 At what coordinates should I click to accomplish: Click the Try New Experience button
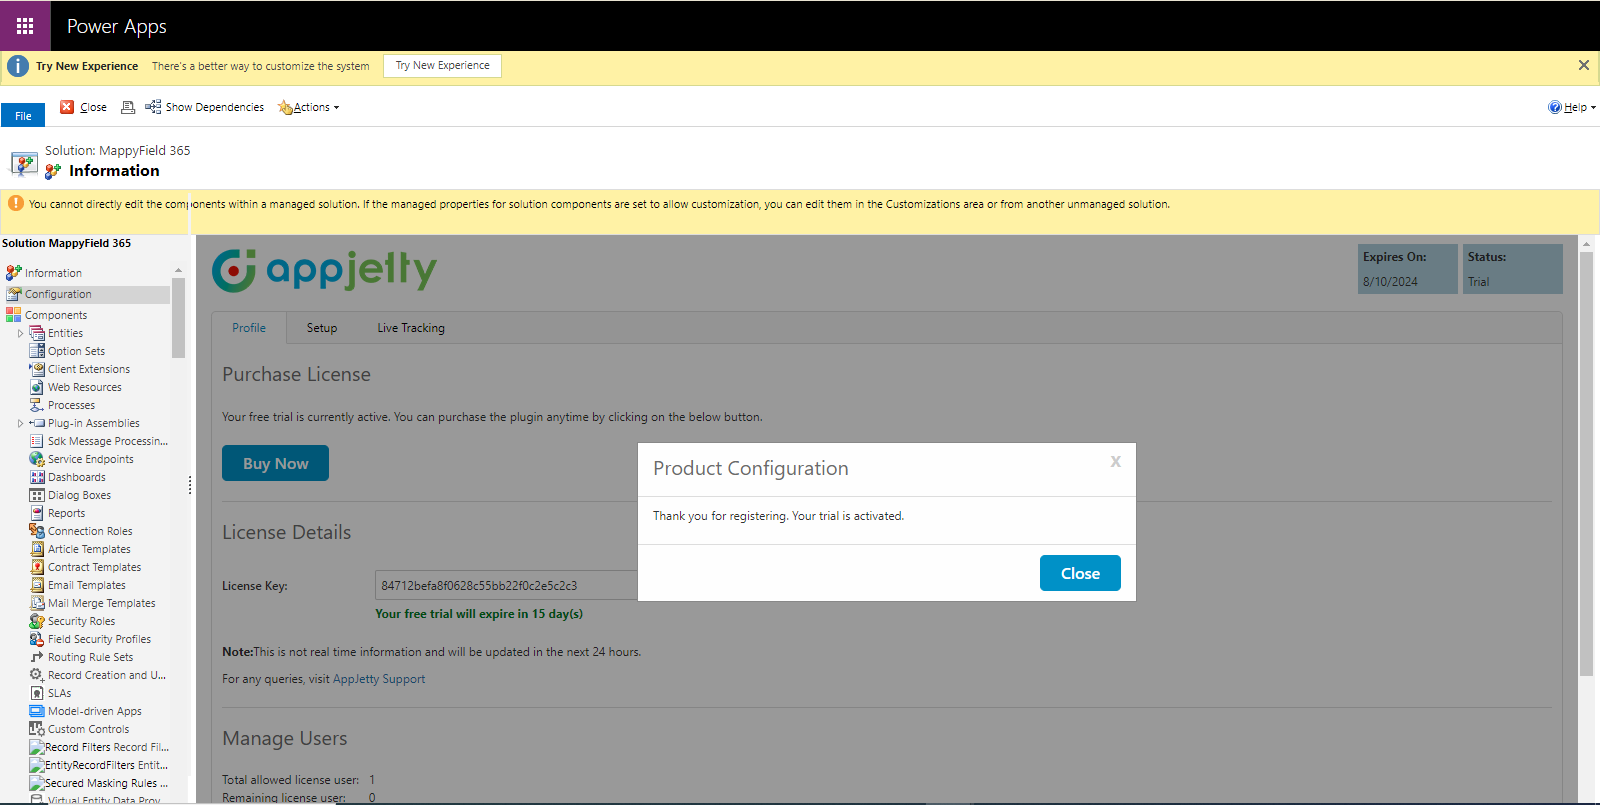(442, 66)
